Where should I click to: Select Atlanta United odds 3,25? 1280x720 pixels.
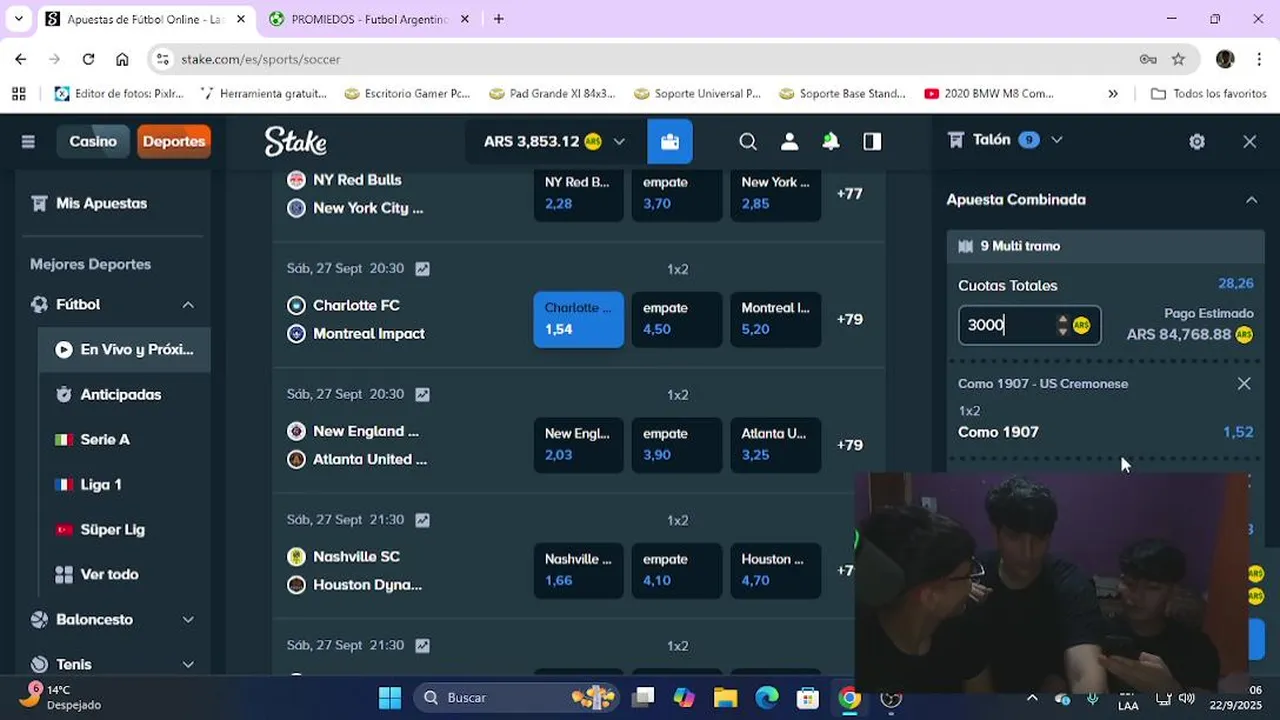tap(775, 445)
